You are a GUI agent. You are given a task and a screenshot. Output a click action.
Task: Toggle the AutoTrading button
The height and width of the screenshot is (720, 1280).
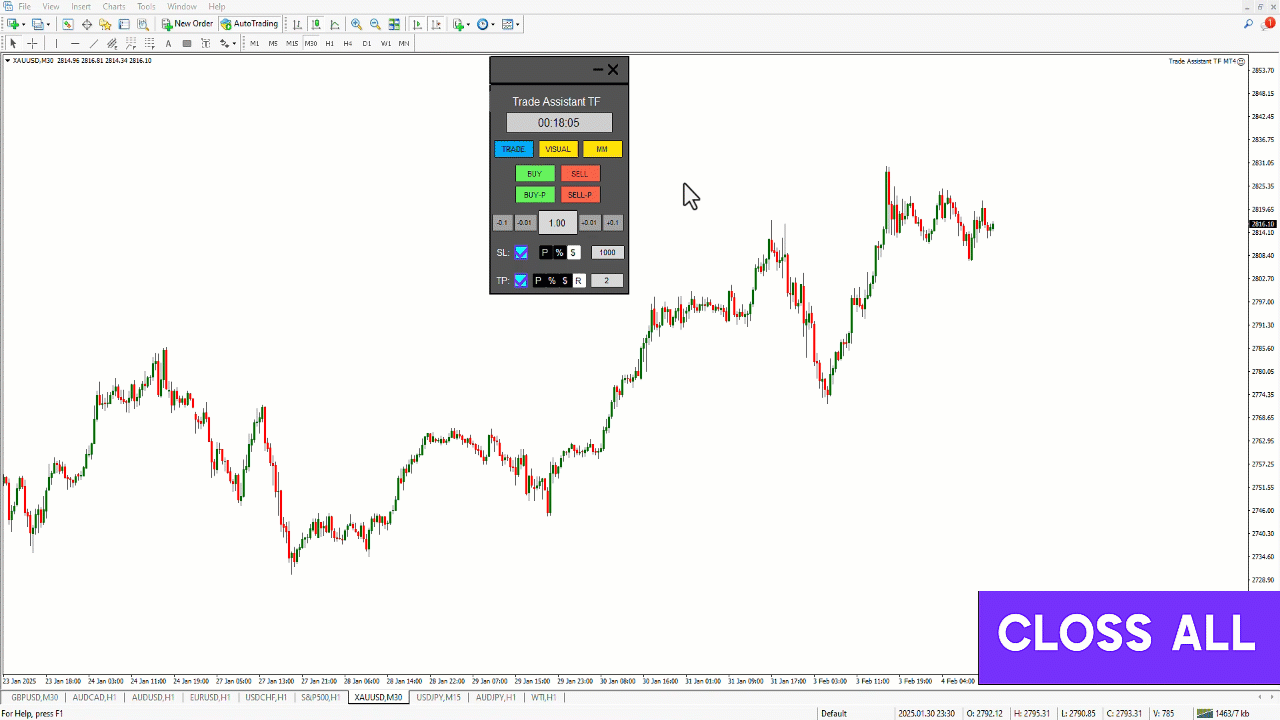[x=249, y=24]
